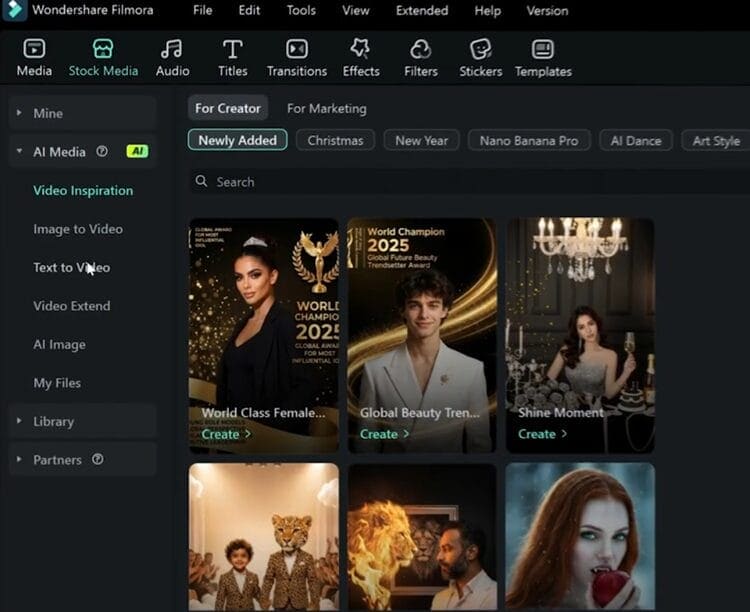Open the Filters panel
Viewport: 750px width, 612px height.
[x=421, y=58]
